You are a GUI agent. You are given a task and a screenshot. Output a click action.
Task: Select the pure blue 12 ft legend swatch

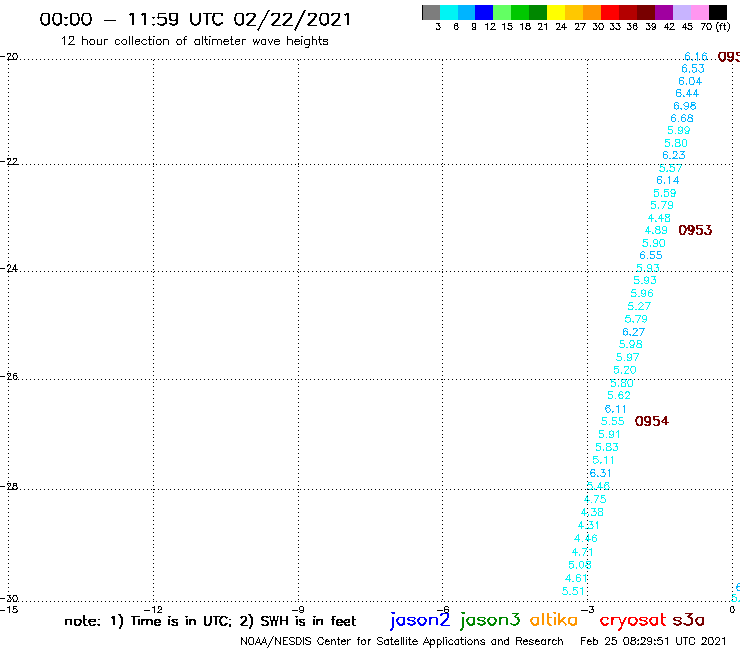click(x=484, y=12)
